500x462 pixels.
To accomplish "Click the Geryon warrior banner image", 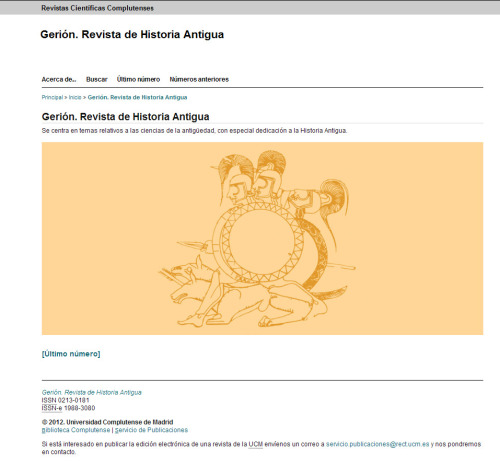I will 262,238.
